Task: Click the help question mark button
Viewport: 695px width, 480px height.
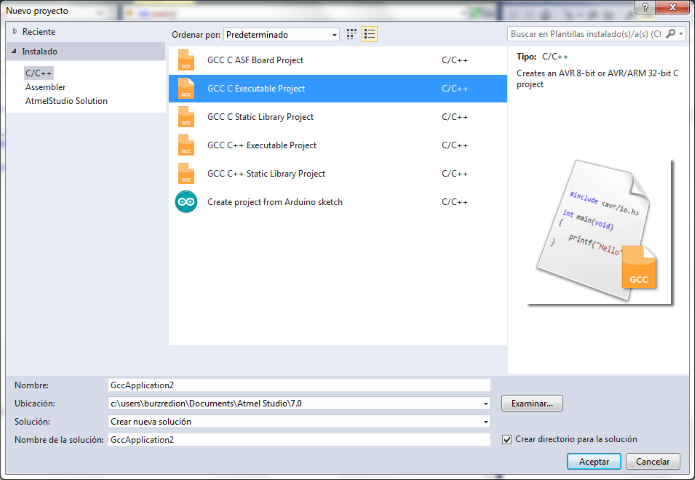Action: [645, 7]
